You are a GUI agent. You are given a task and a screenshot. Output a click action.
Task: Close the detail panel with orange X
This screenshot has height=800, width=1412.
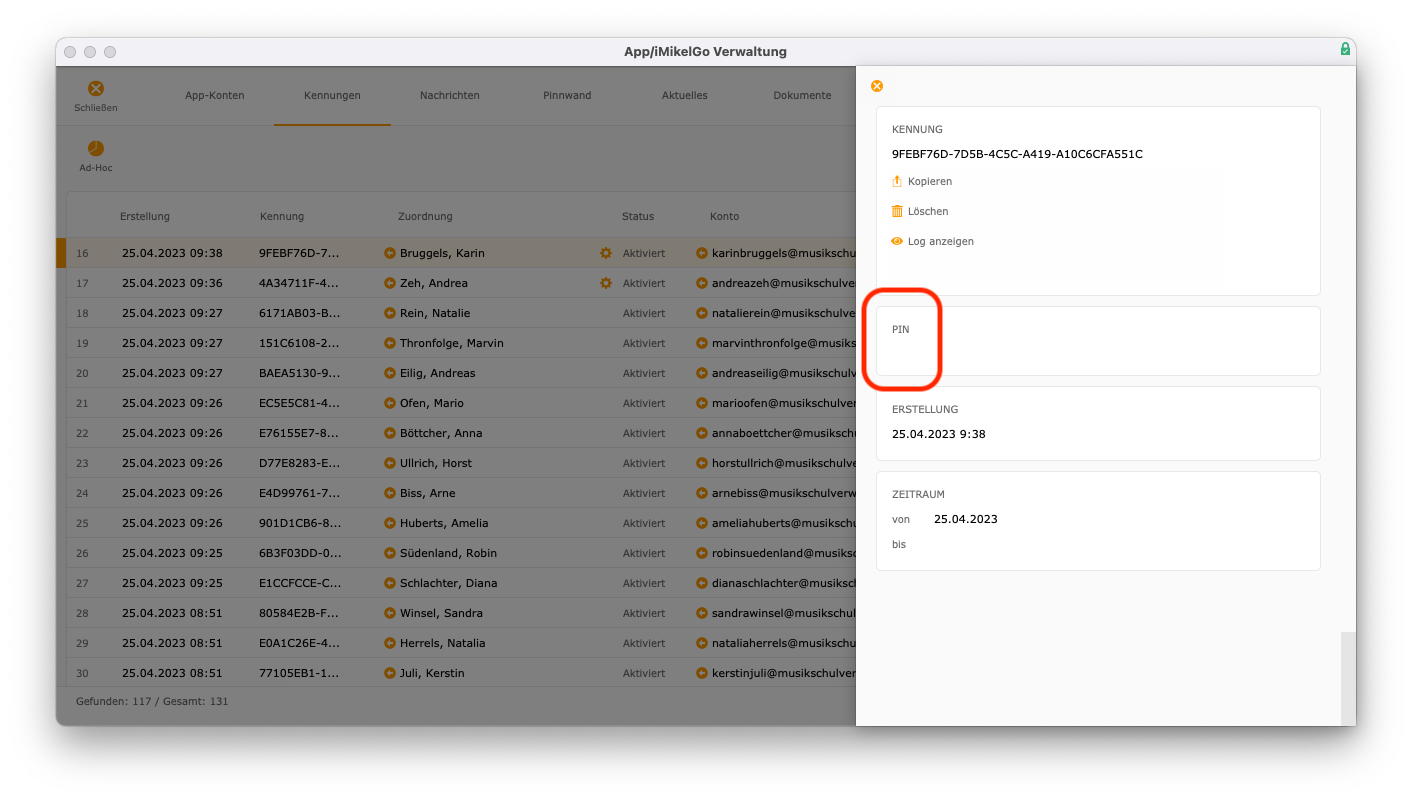pos(877,86)
